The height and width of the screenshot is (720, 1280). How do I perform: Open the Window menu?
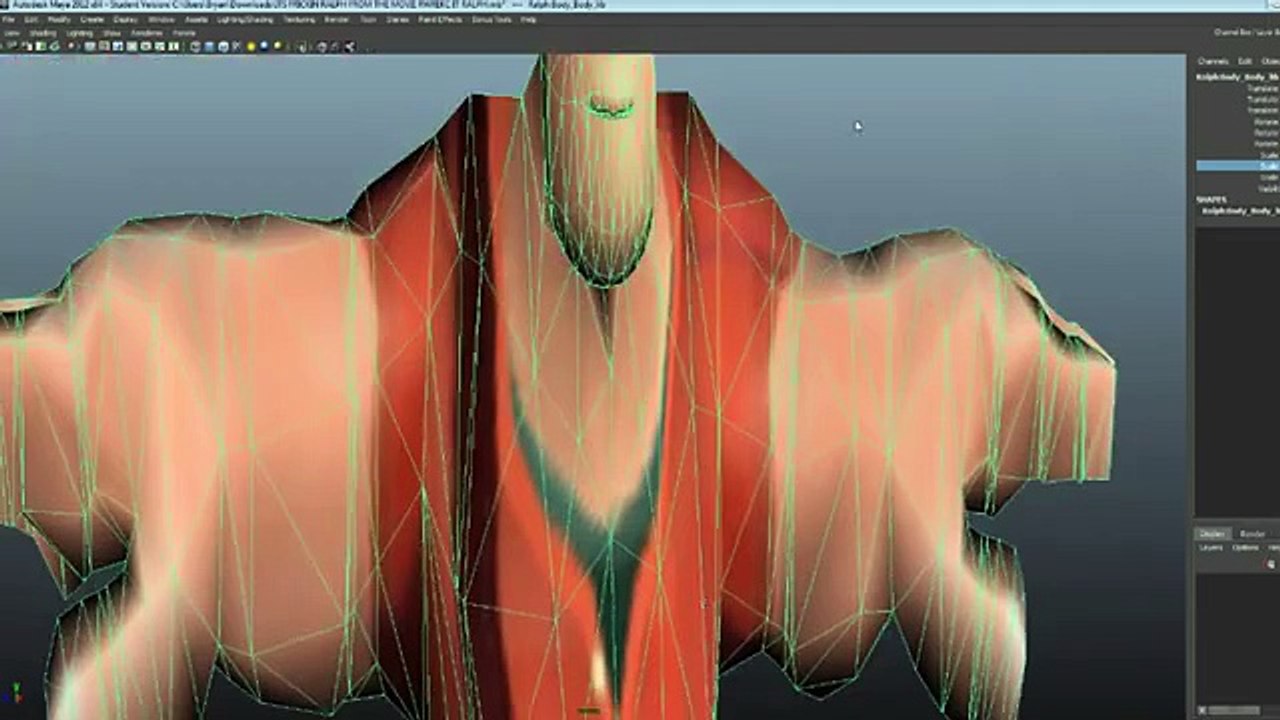(160, 19)
